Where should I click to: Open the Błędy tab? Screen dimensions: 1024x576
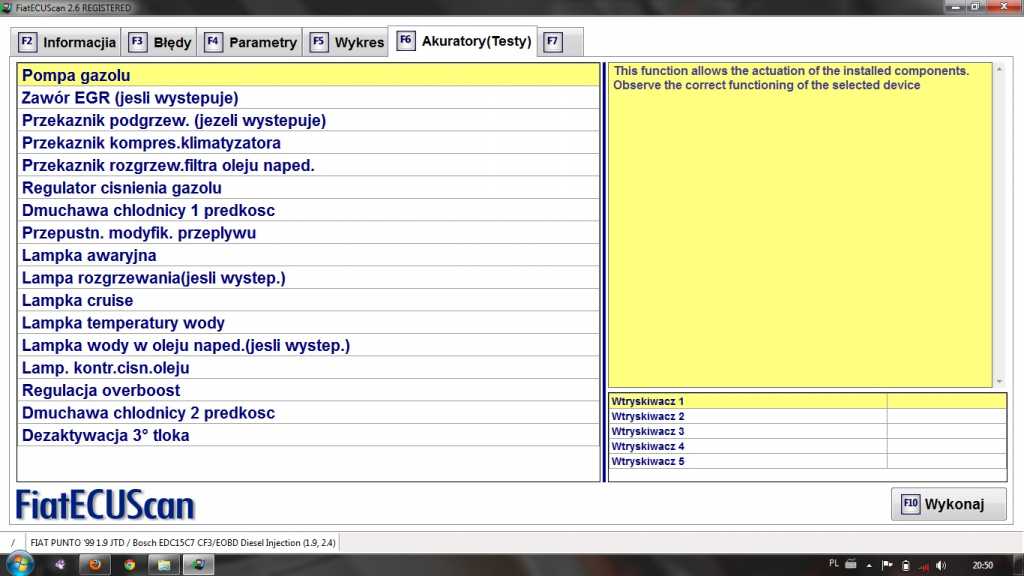click(160, 42)
